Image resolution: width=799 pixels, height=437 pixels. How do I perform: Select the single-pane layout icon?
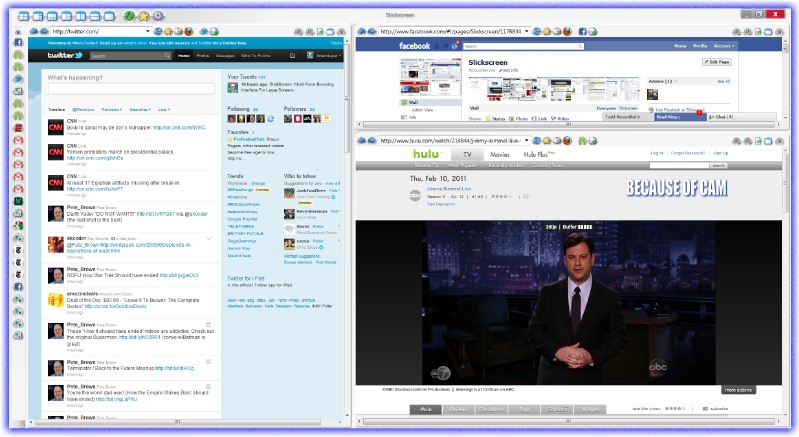tap(109, 16)
